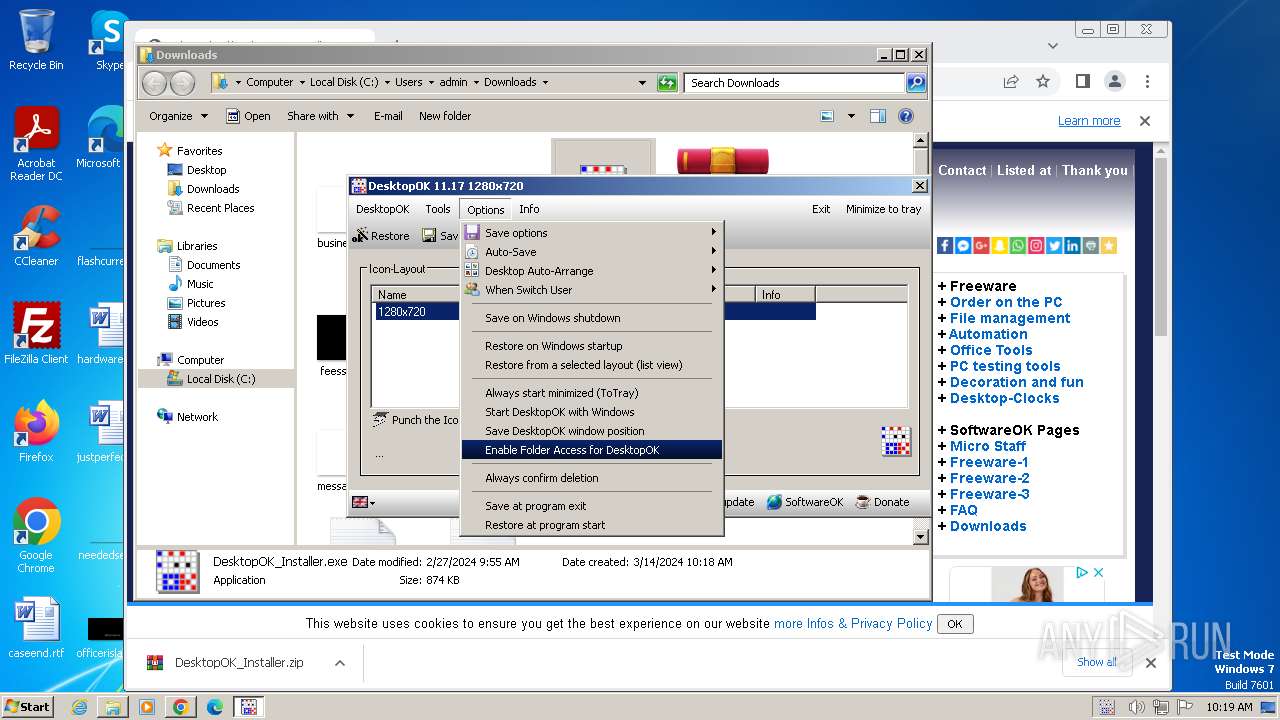Image resolution: width=1280 pixels, height=720 pixels.
Task: Toggle Restore on Windows startup
Action: (553, 346)
